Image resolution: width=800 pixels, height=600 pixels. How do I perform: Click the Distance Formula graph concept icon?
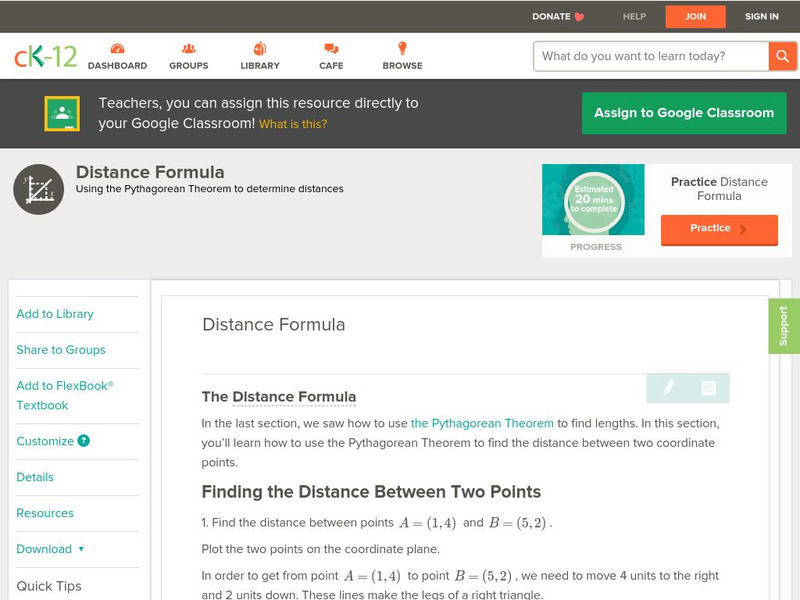[x=39, y=189]
